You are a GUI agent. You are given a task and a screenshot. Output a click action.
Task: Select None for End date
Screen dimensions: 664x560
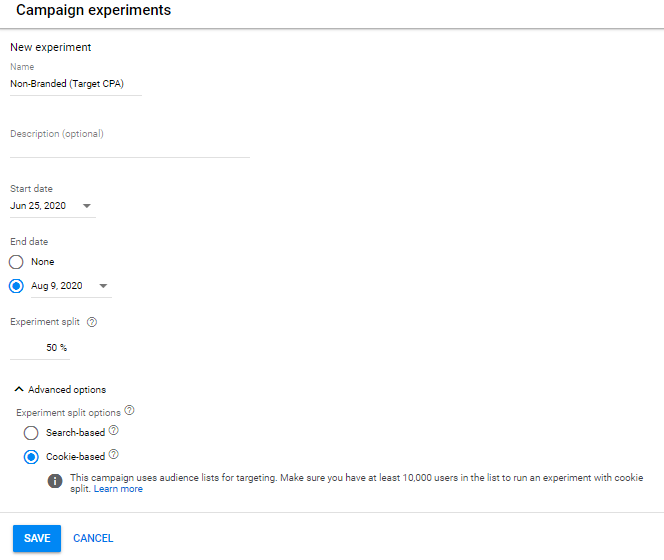point(16,262)
